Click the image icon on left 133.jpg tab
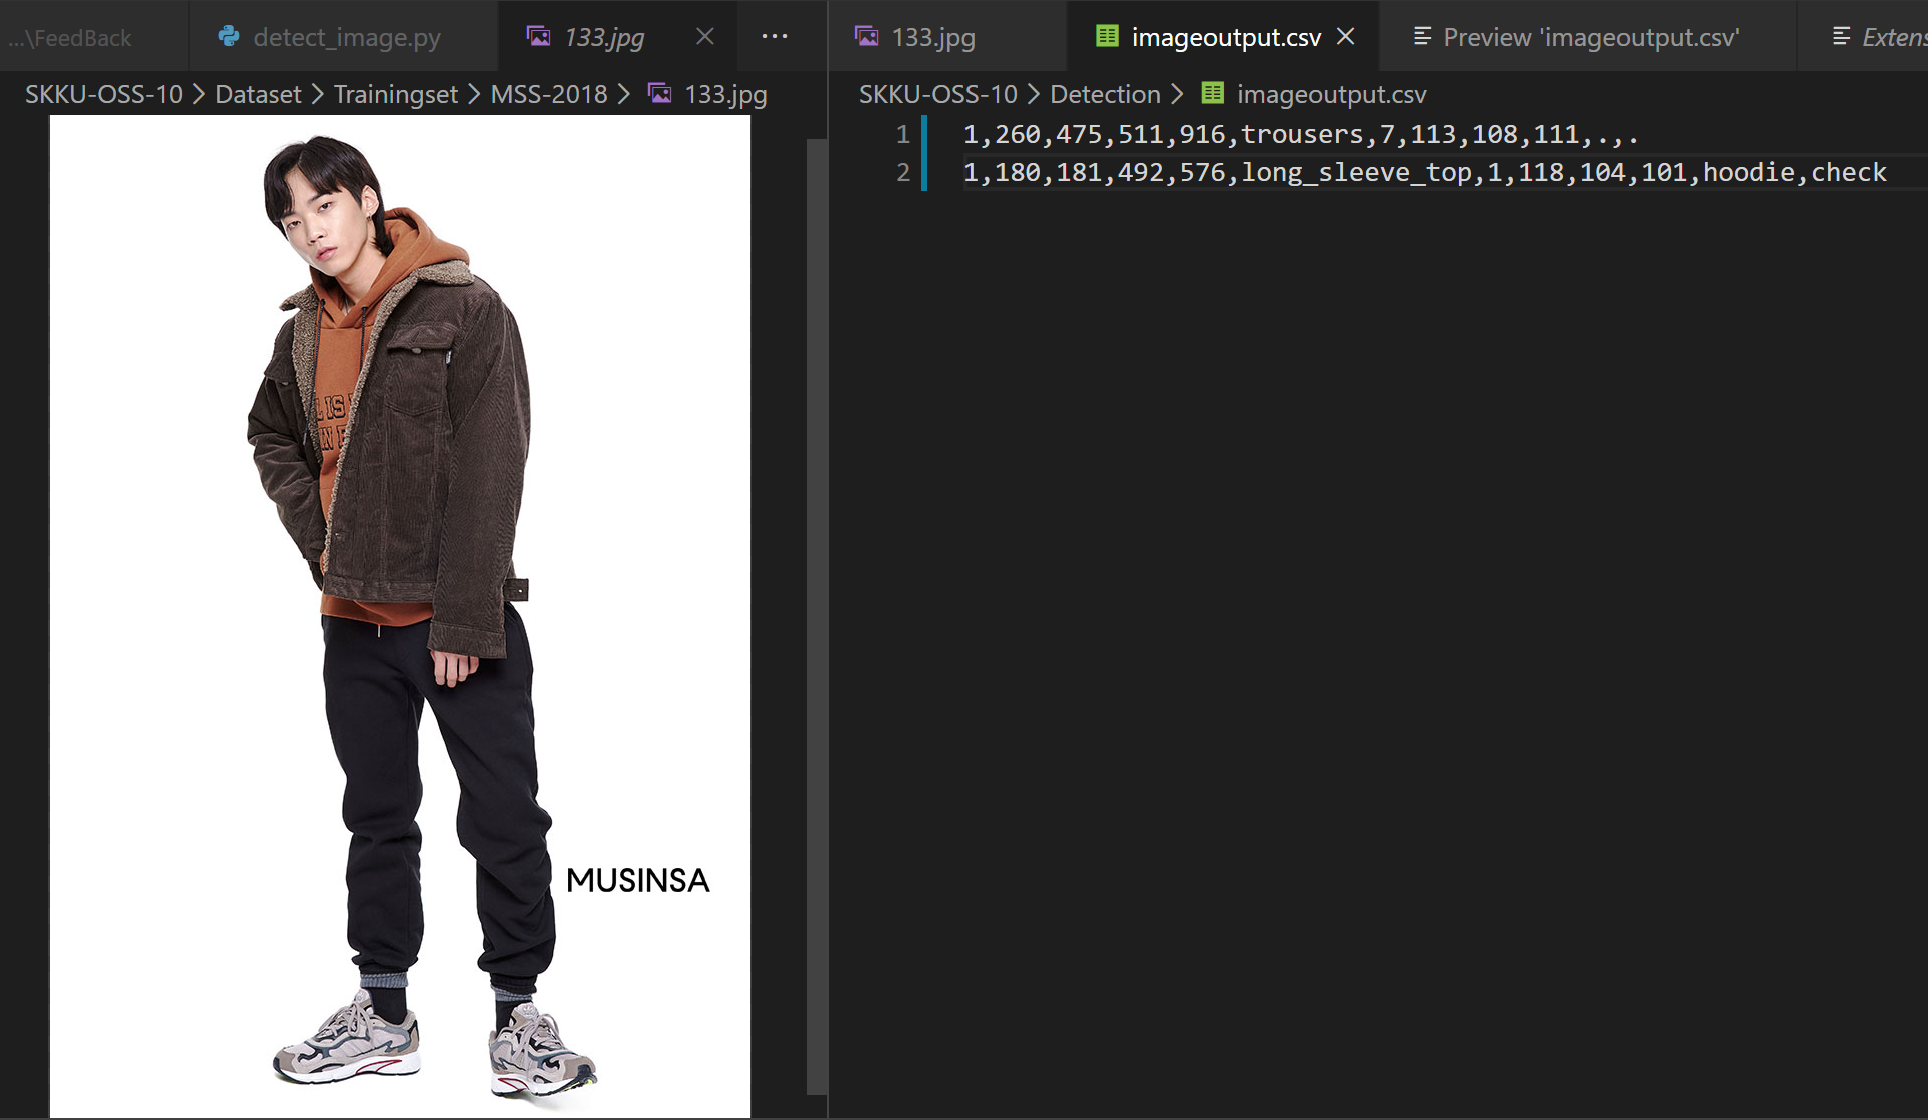 click(538, 37)
